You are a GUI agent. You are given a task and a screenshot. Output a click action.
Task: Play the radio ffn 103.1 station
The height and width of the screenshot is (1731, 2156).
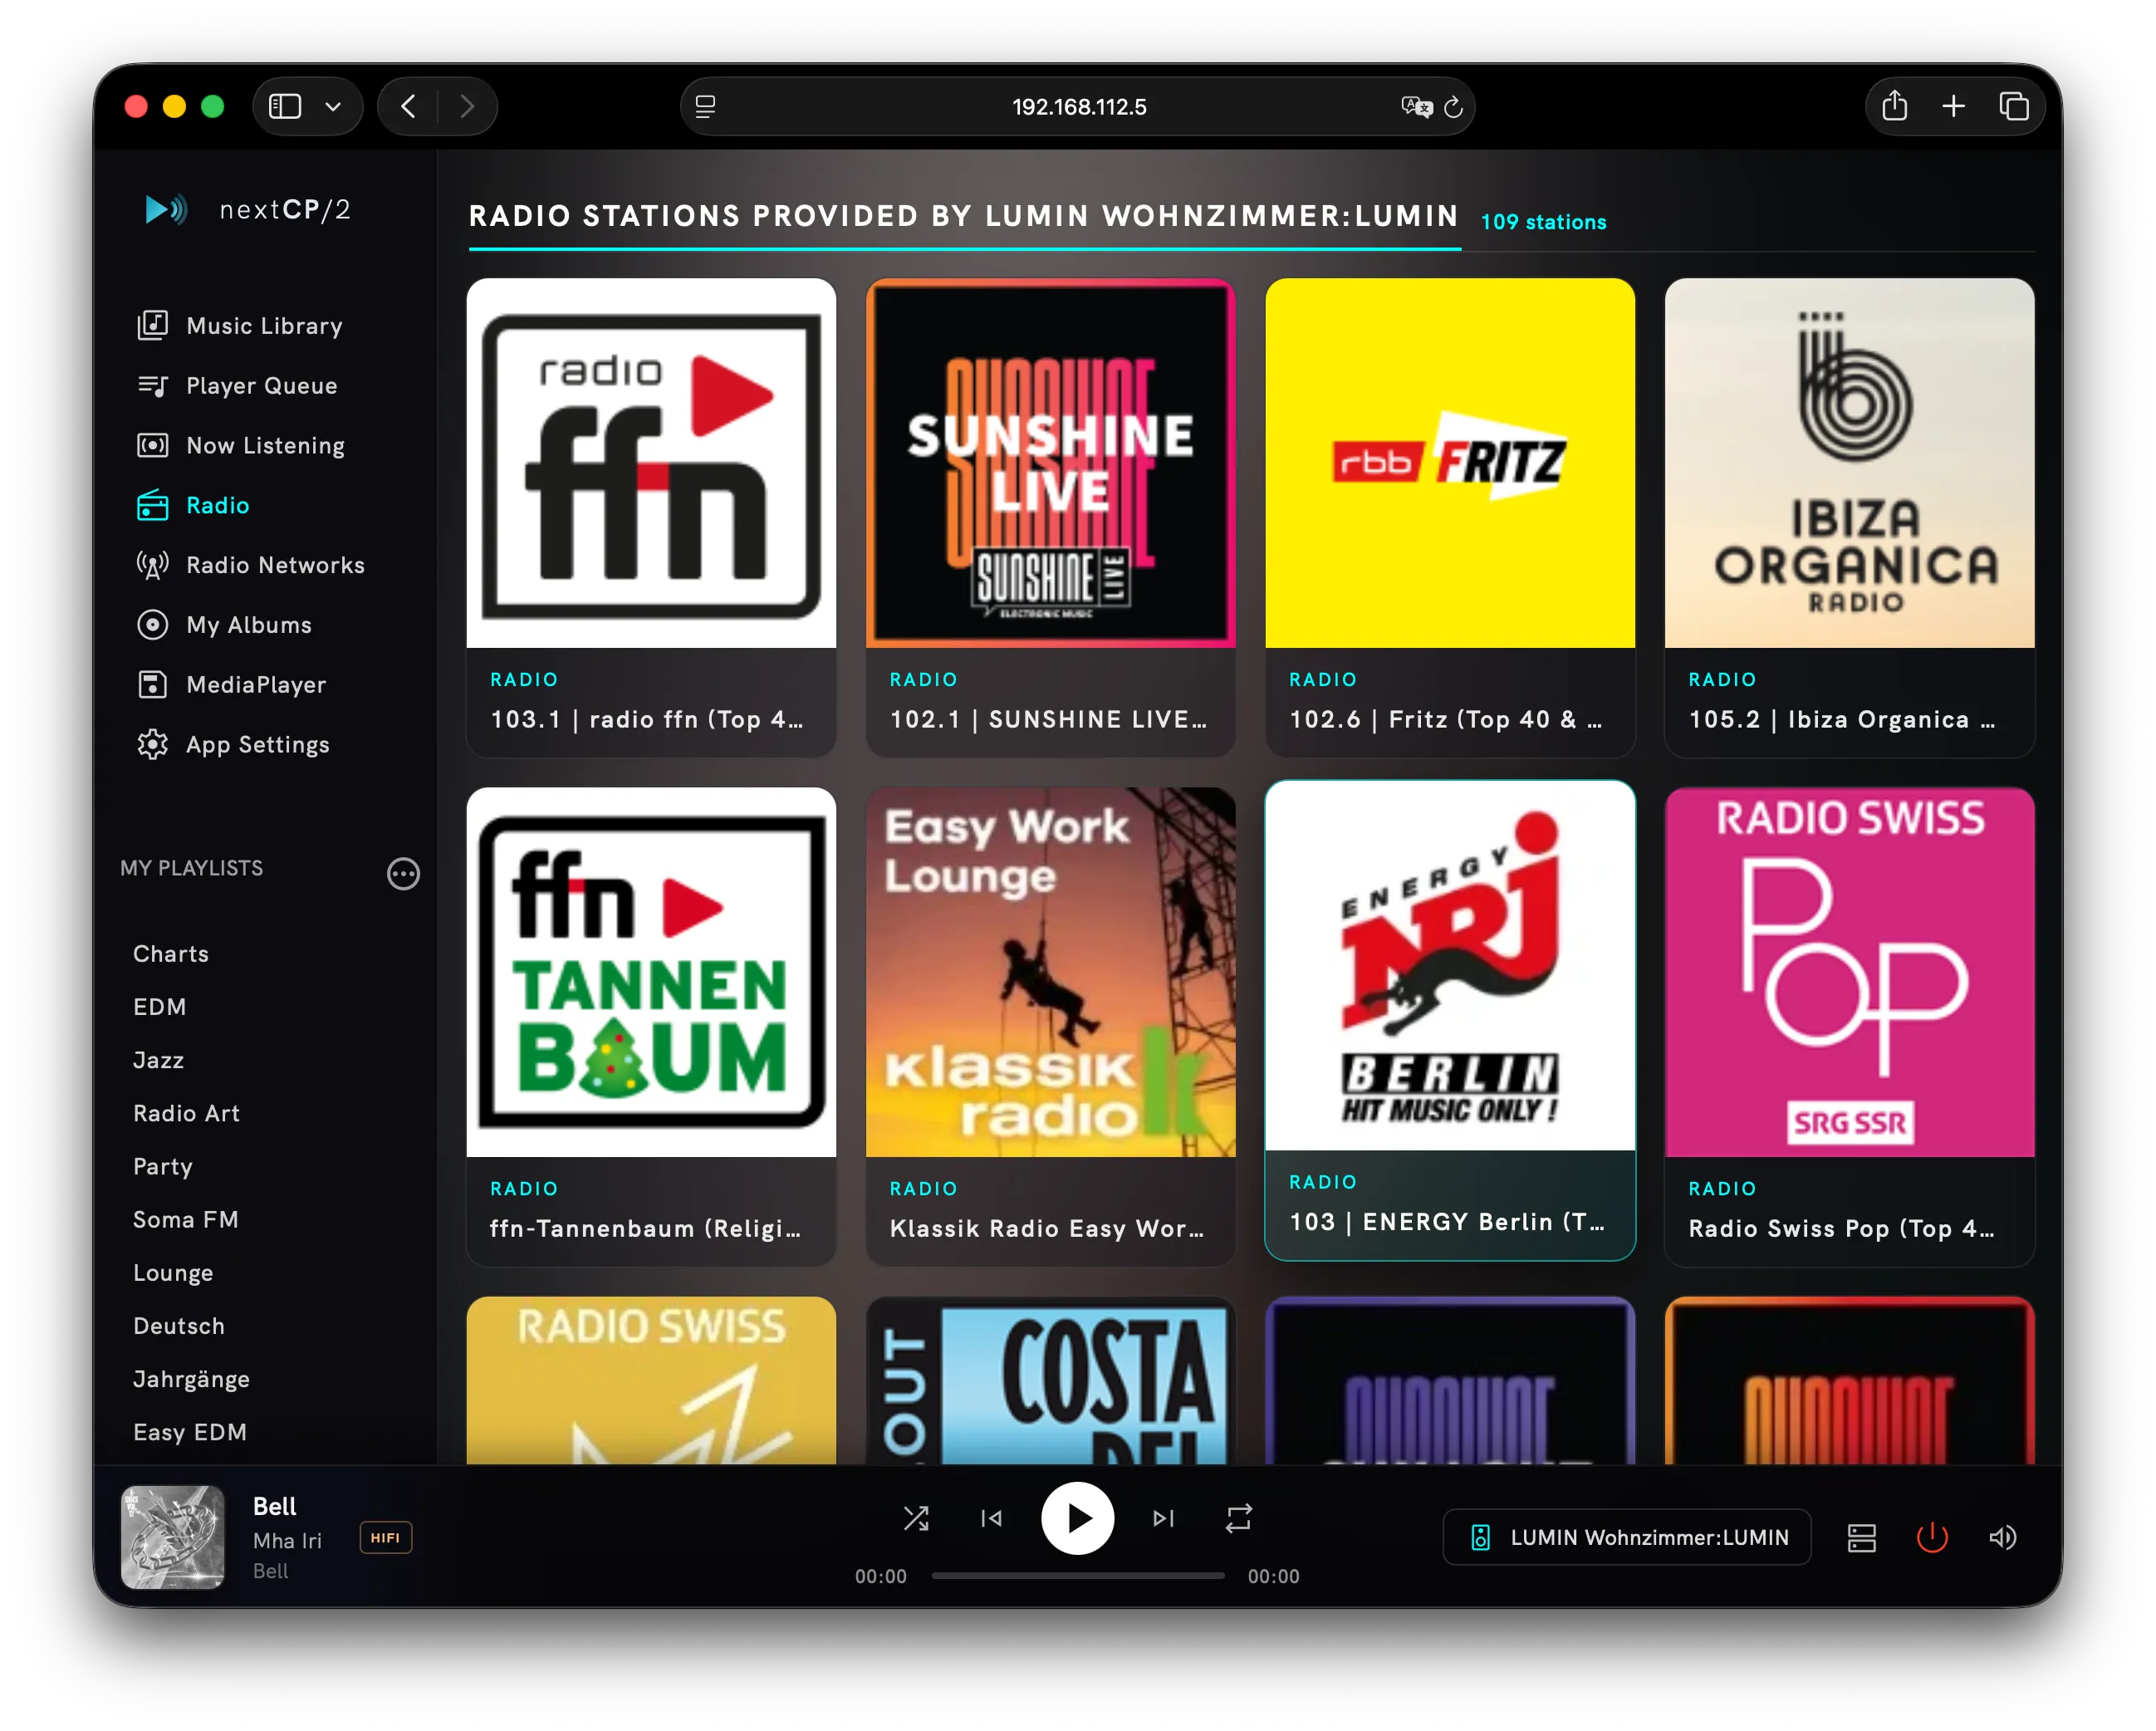click(x=651, y=517)
